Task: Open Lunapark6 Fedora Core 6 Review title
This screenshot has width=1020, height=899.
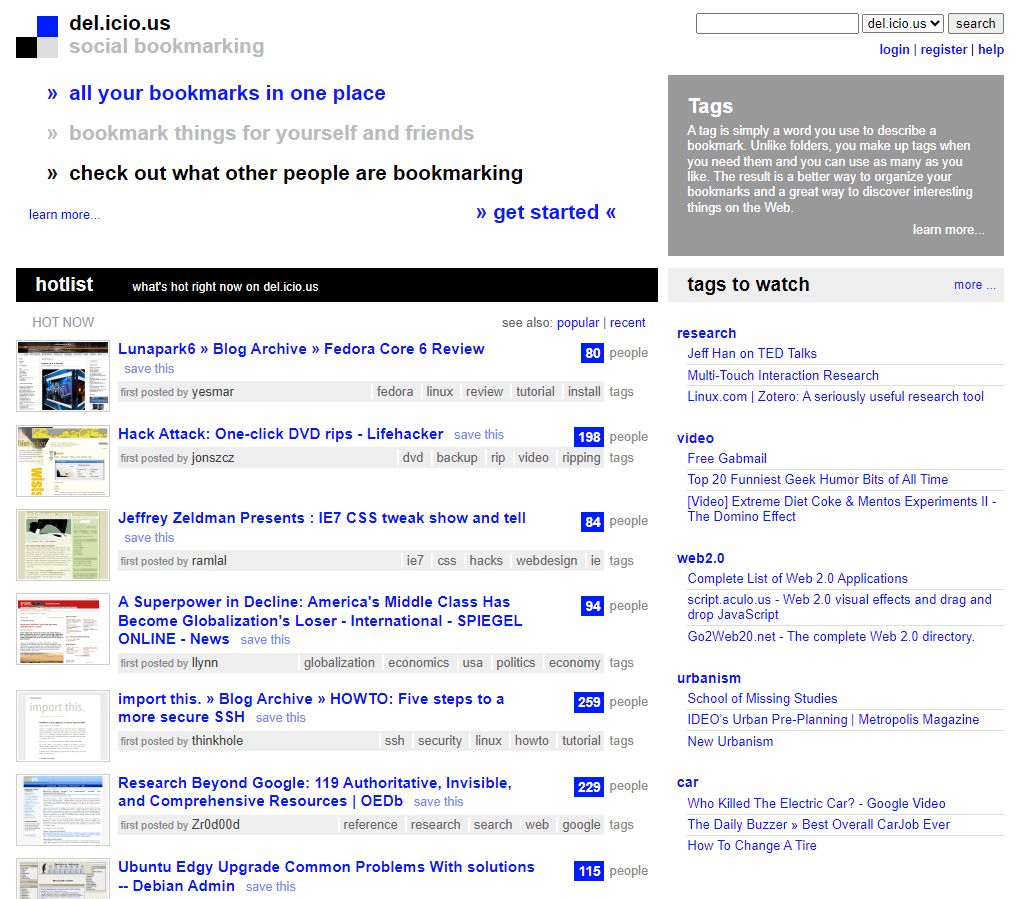Action: (x=301, y=349)
